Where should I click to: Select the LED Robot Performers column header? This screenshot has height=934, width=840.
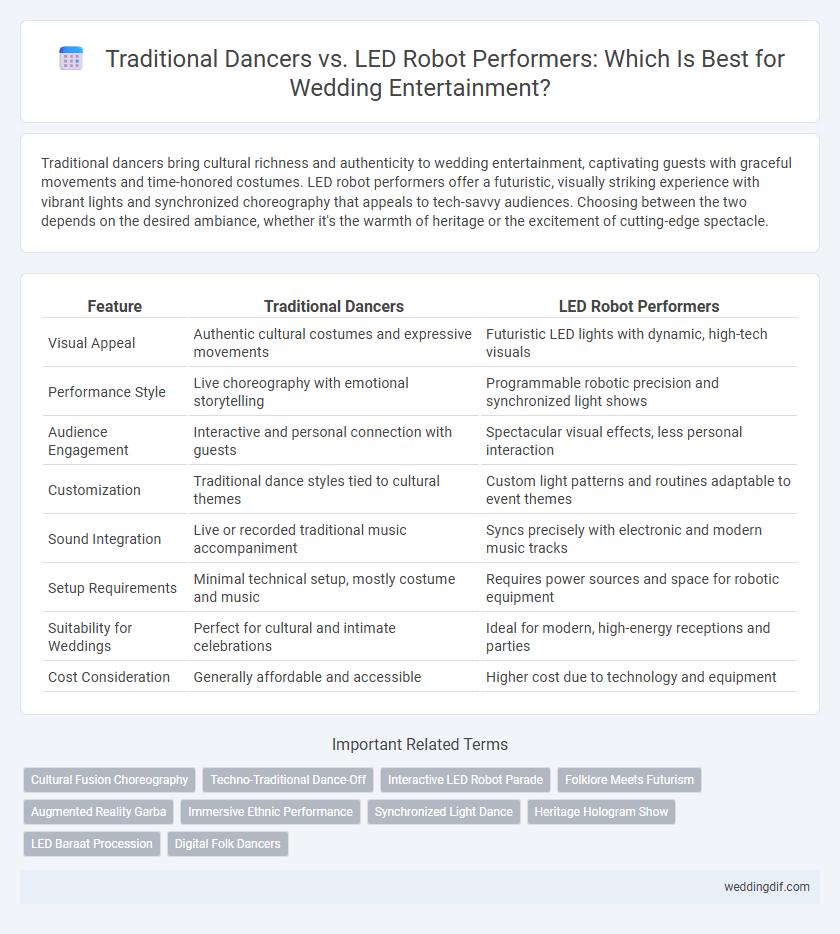click(639, 306)
